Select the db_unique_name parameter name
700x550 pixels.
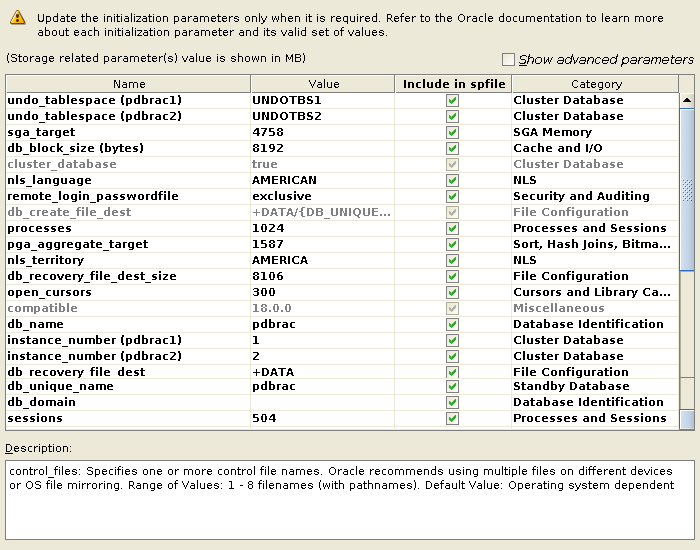(x=60, y=387)
